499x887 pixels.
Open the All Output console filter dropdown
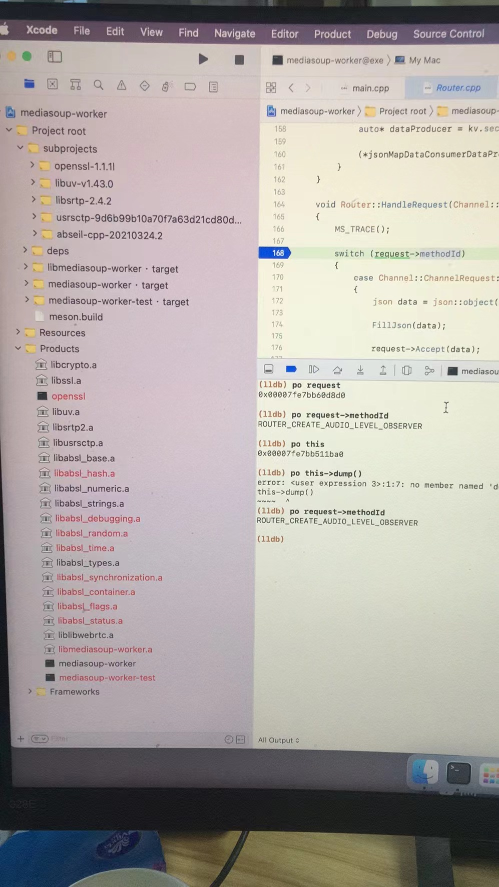click(x=278, y=740)
